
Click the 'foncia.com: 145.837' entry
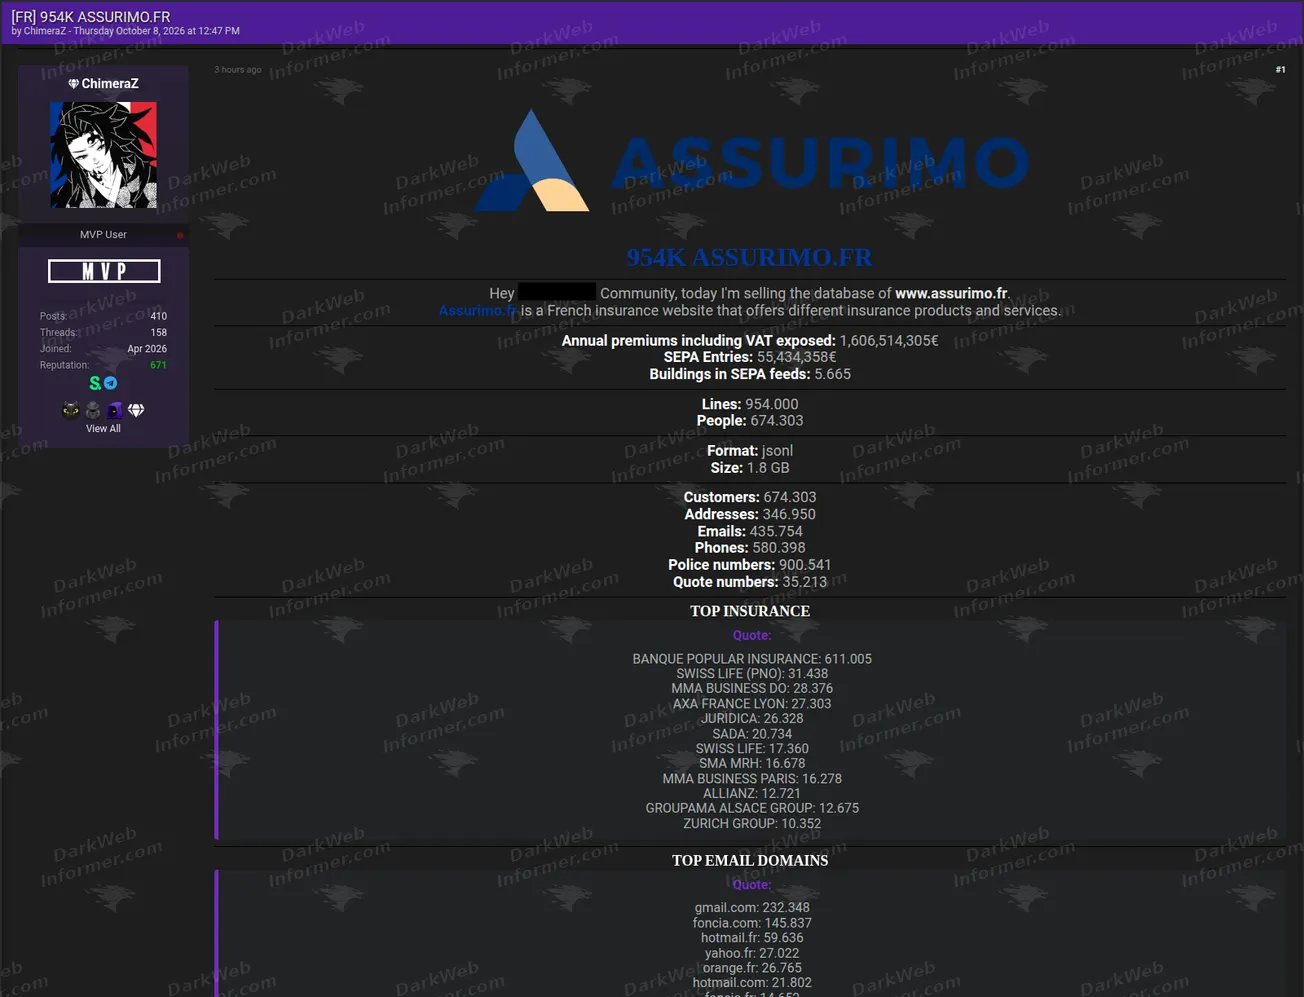click(752, 923)
